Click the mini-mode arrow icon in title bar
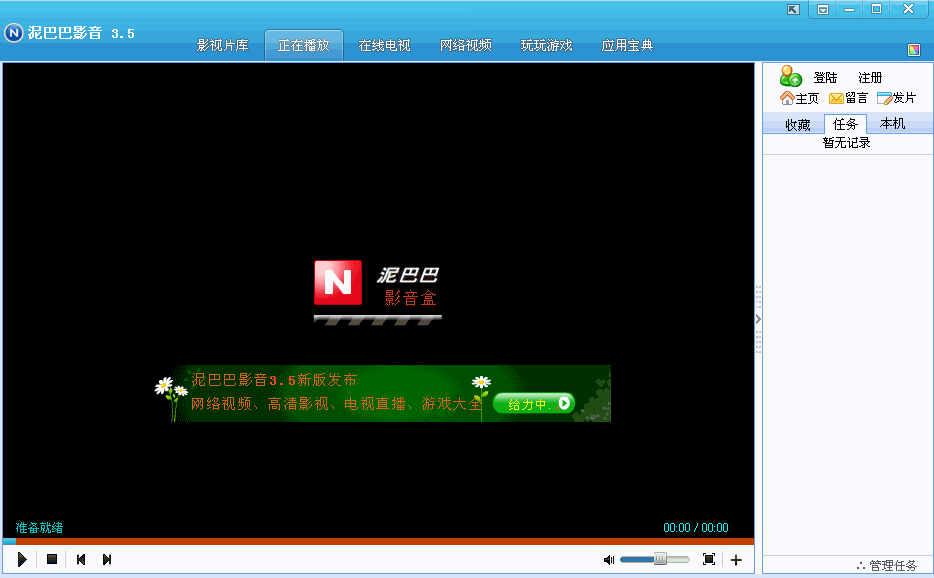 pos(793,10)
